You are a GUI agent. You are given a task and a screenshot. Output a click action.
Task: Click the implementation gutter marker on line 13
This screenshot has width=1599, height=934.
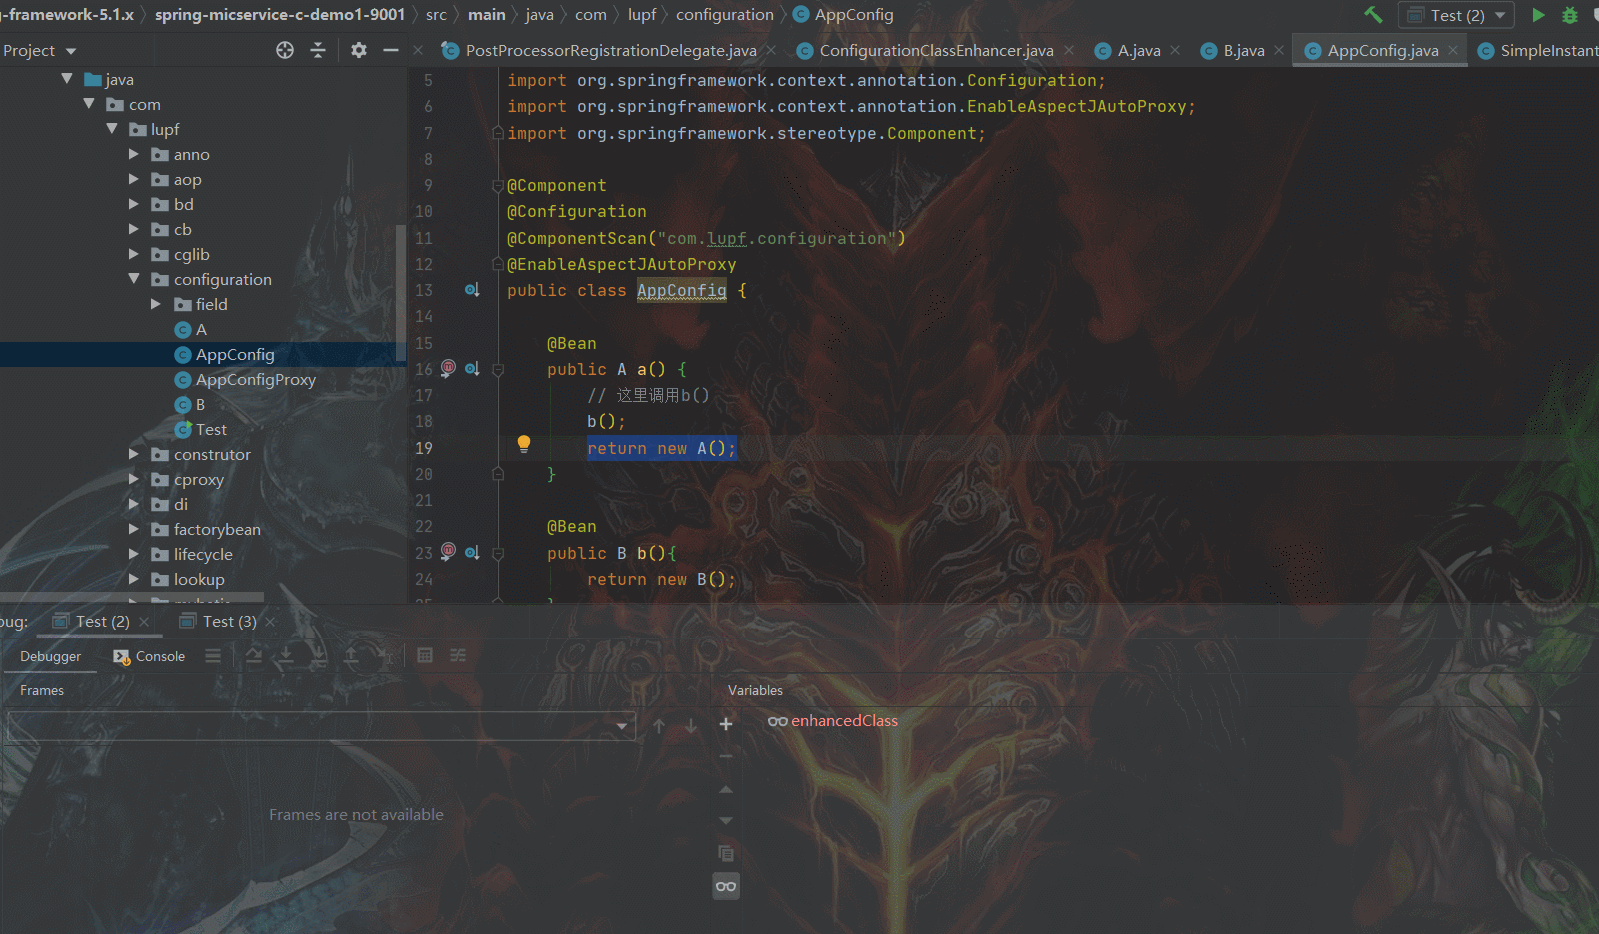click(x=472, y=290)
